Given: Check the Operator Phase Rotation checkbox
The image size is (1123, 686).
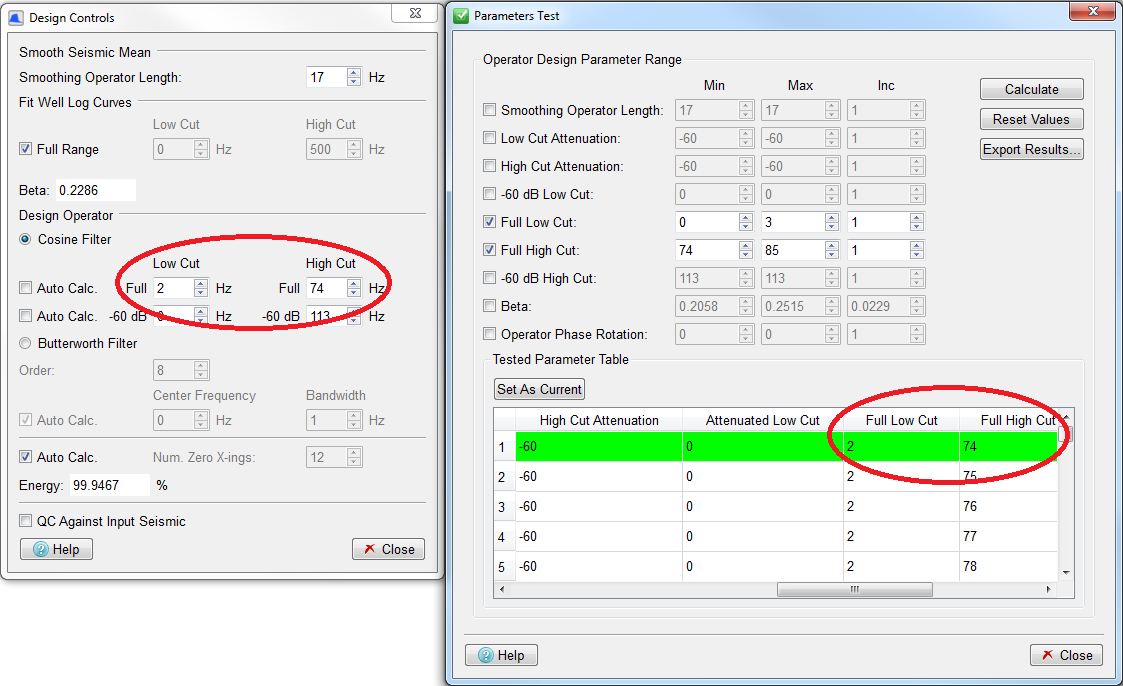Looking at the screenshot, I should point(489,334).
